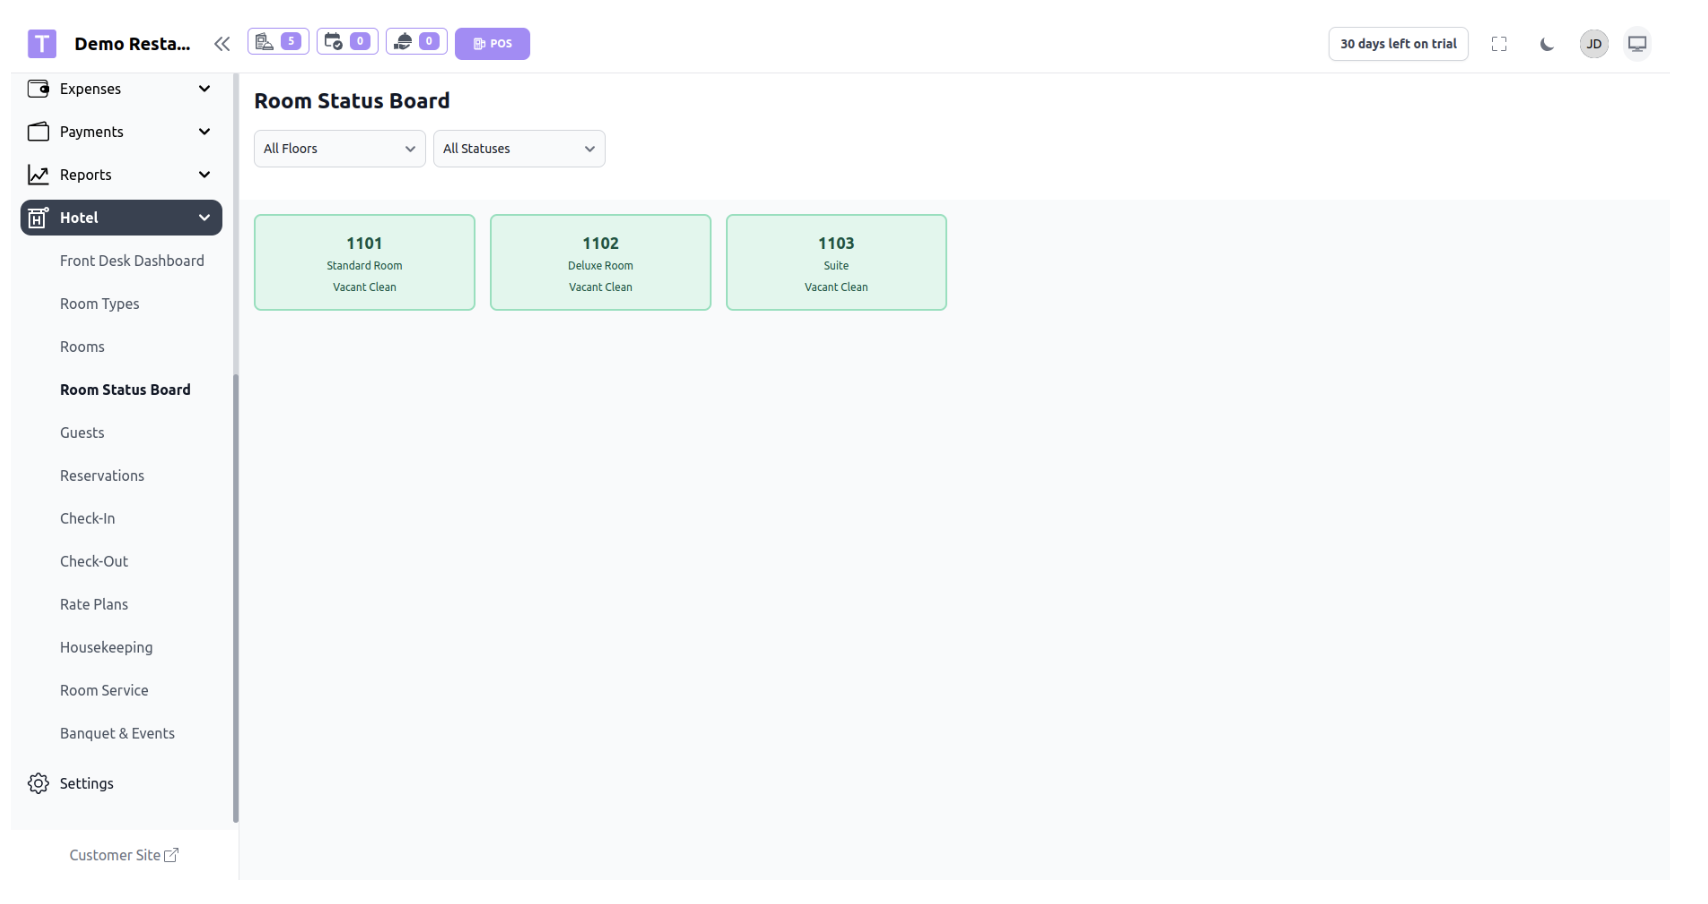Click the Payments icon in sidebar
The width and height of the screenshot is (1708, 904).
(38, 132)
